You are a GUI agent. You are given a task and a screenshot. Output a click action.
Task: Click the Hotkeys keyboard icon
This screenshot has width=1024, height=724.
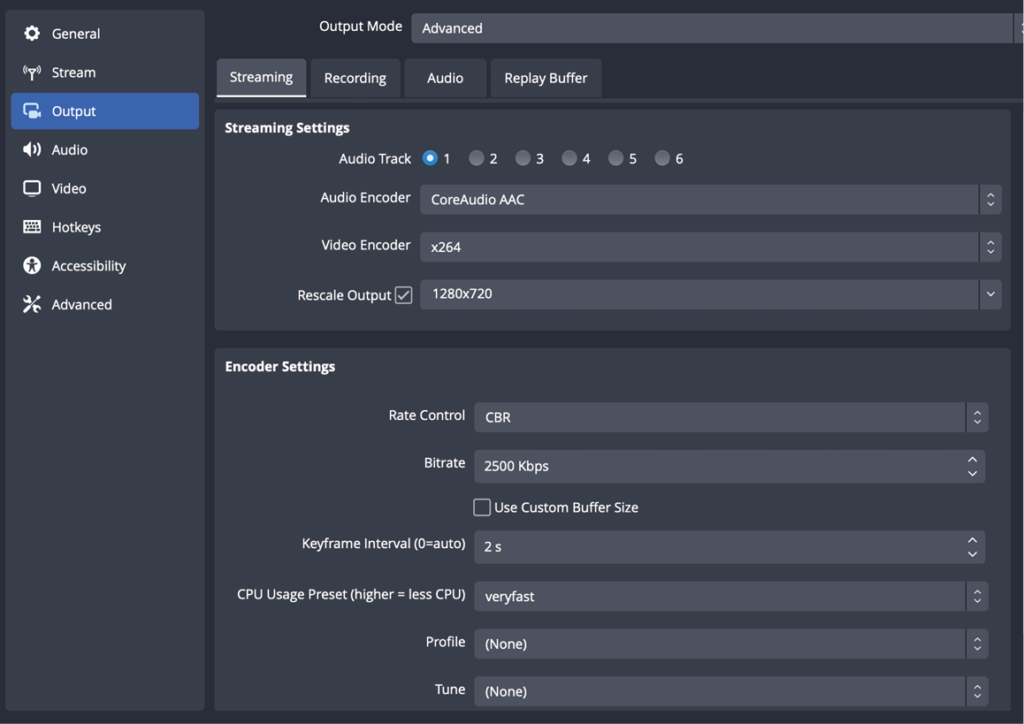pos(32,227)
